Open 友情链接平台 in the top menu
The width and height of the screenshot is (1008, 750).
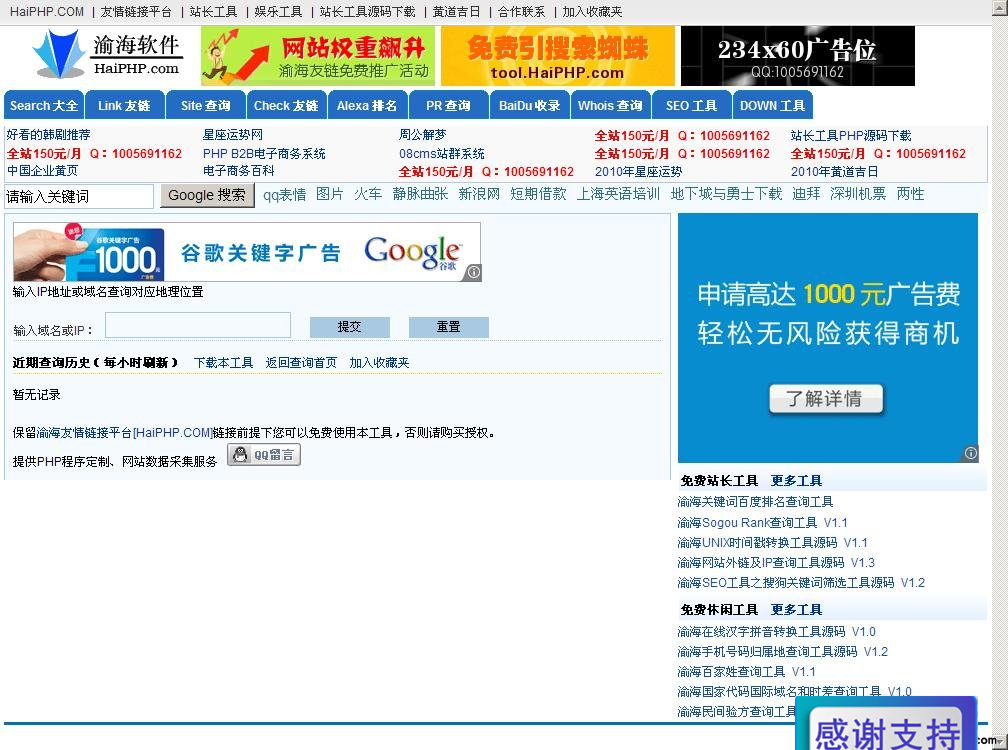pyautogui.click(x=136, y=12)
